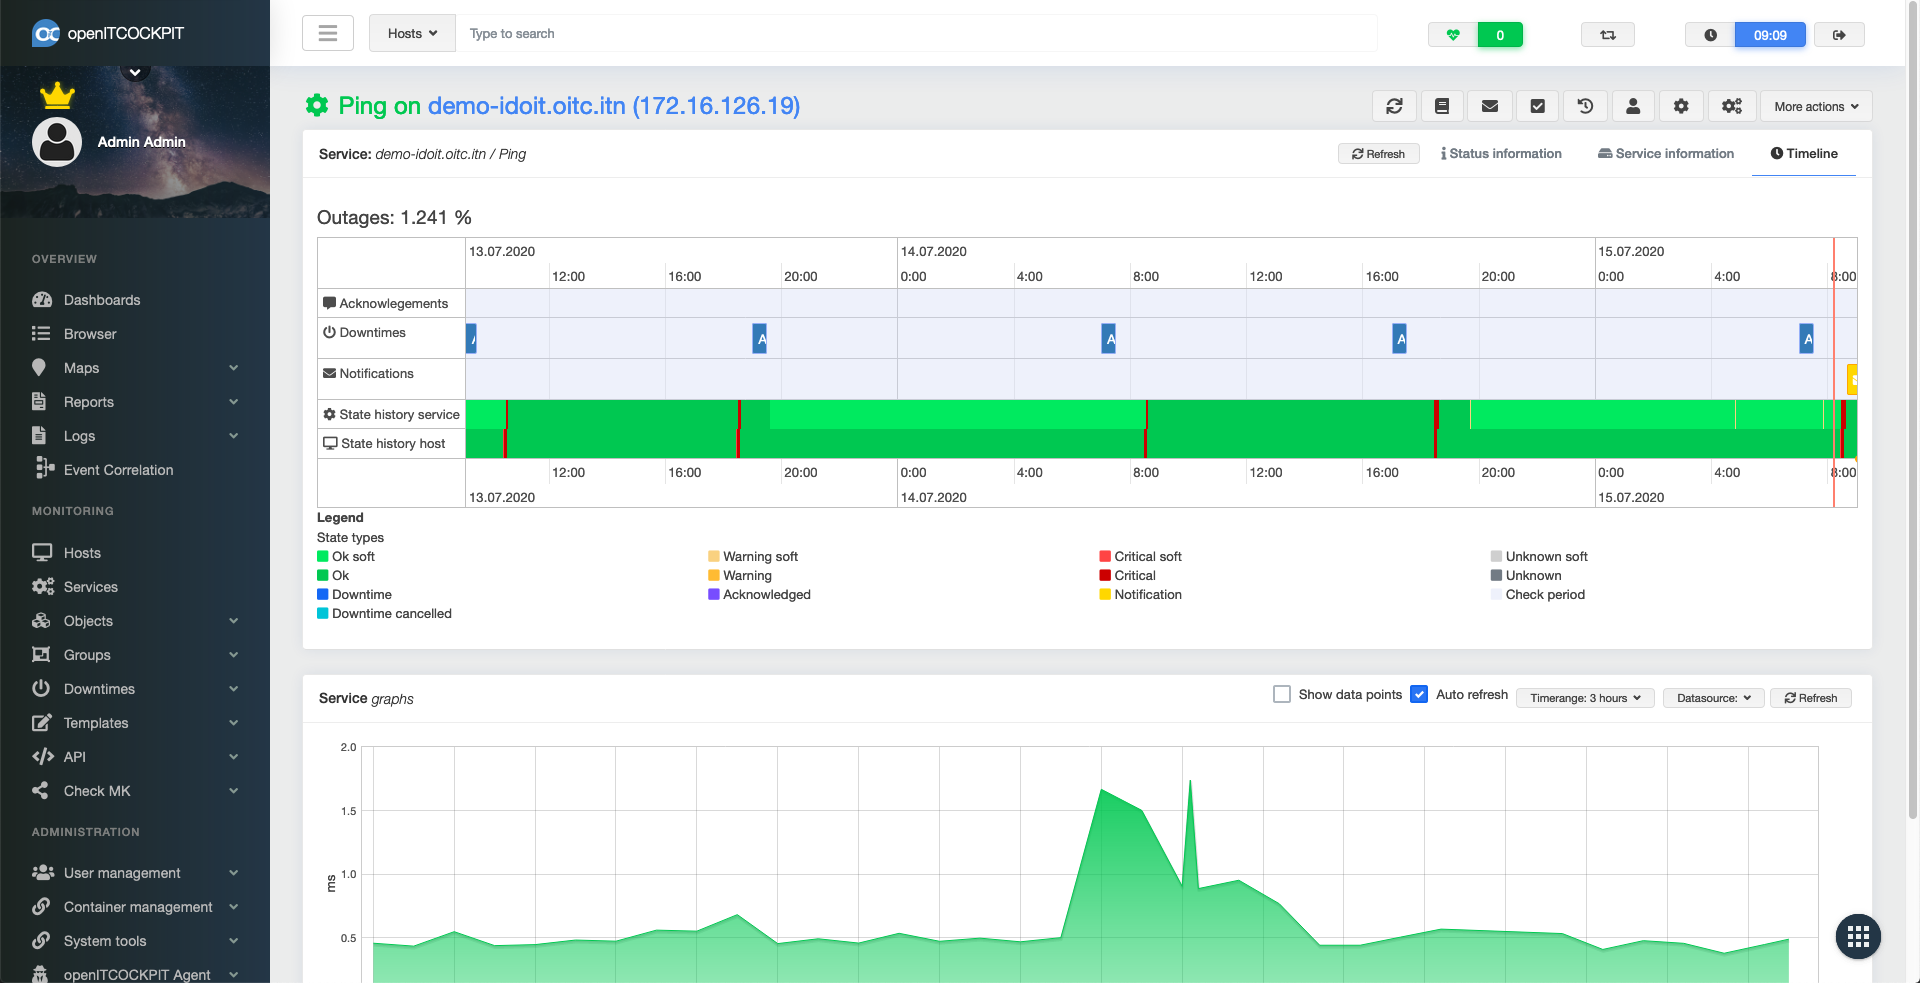Screen dimensions: 1920x983
Task: Switch to the Status information tab
Action: [1500, 154]
